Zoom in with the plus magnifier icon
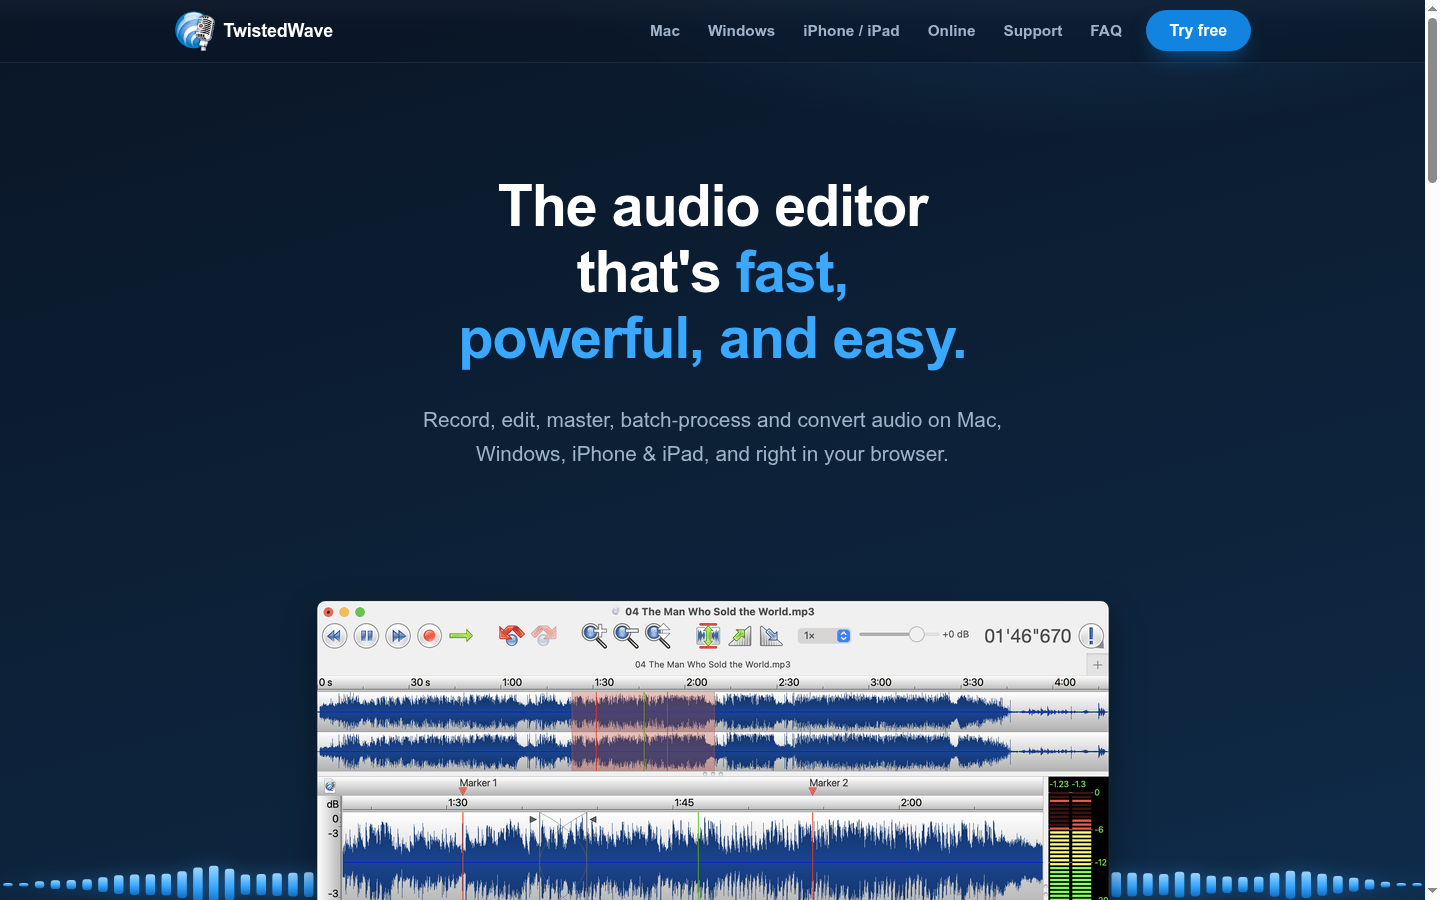 [594, 635]
